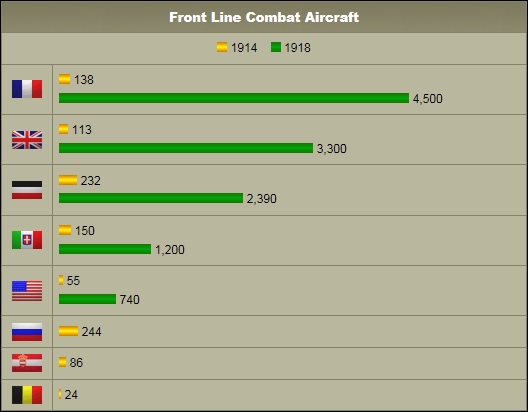Click the United Kingdom flag icon
The image size is (528, 412).
[x=27, y=140]
